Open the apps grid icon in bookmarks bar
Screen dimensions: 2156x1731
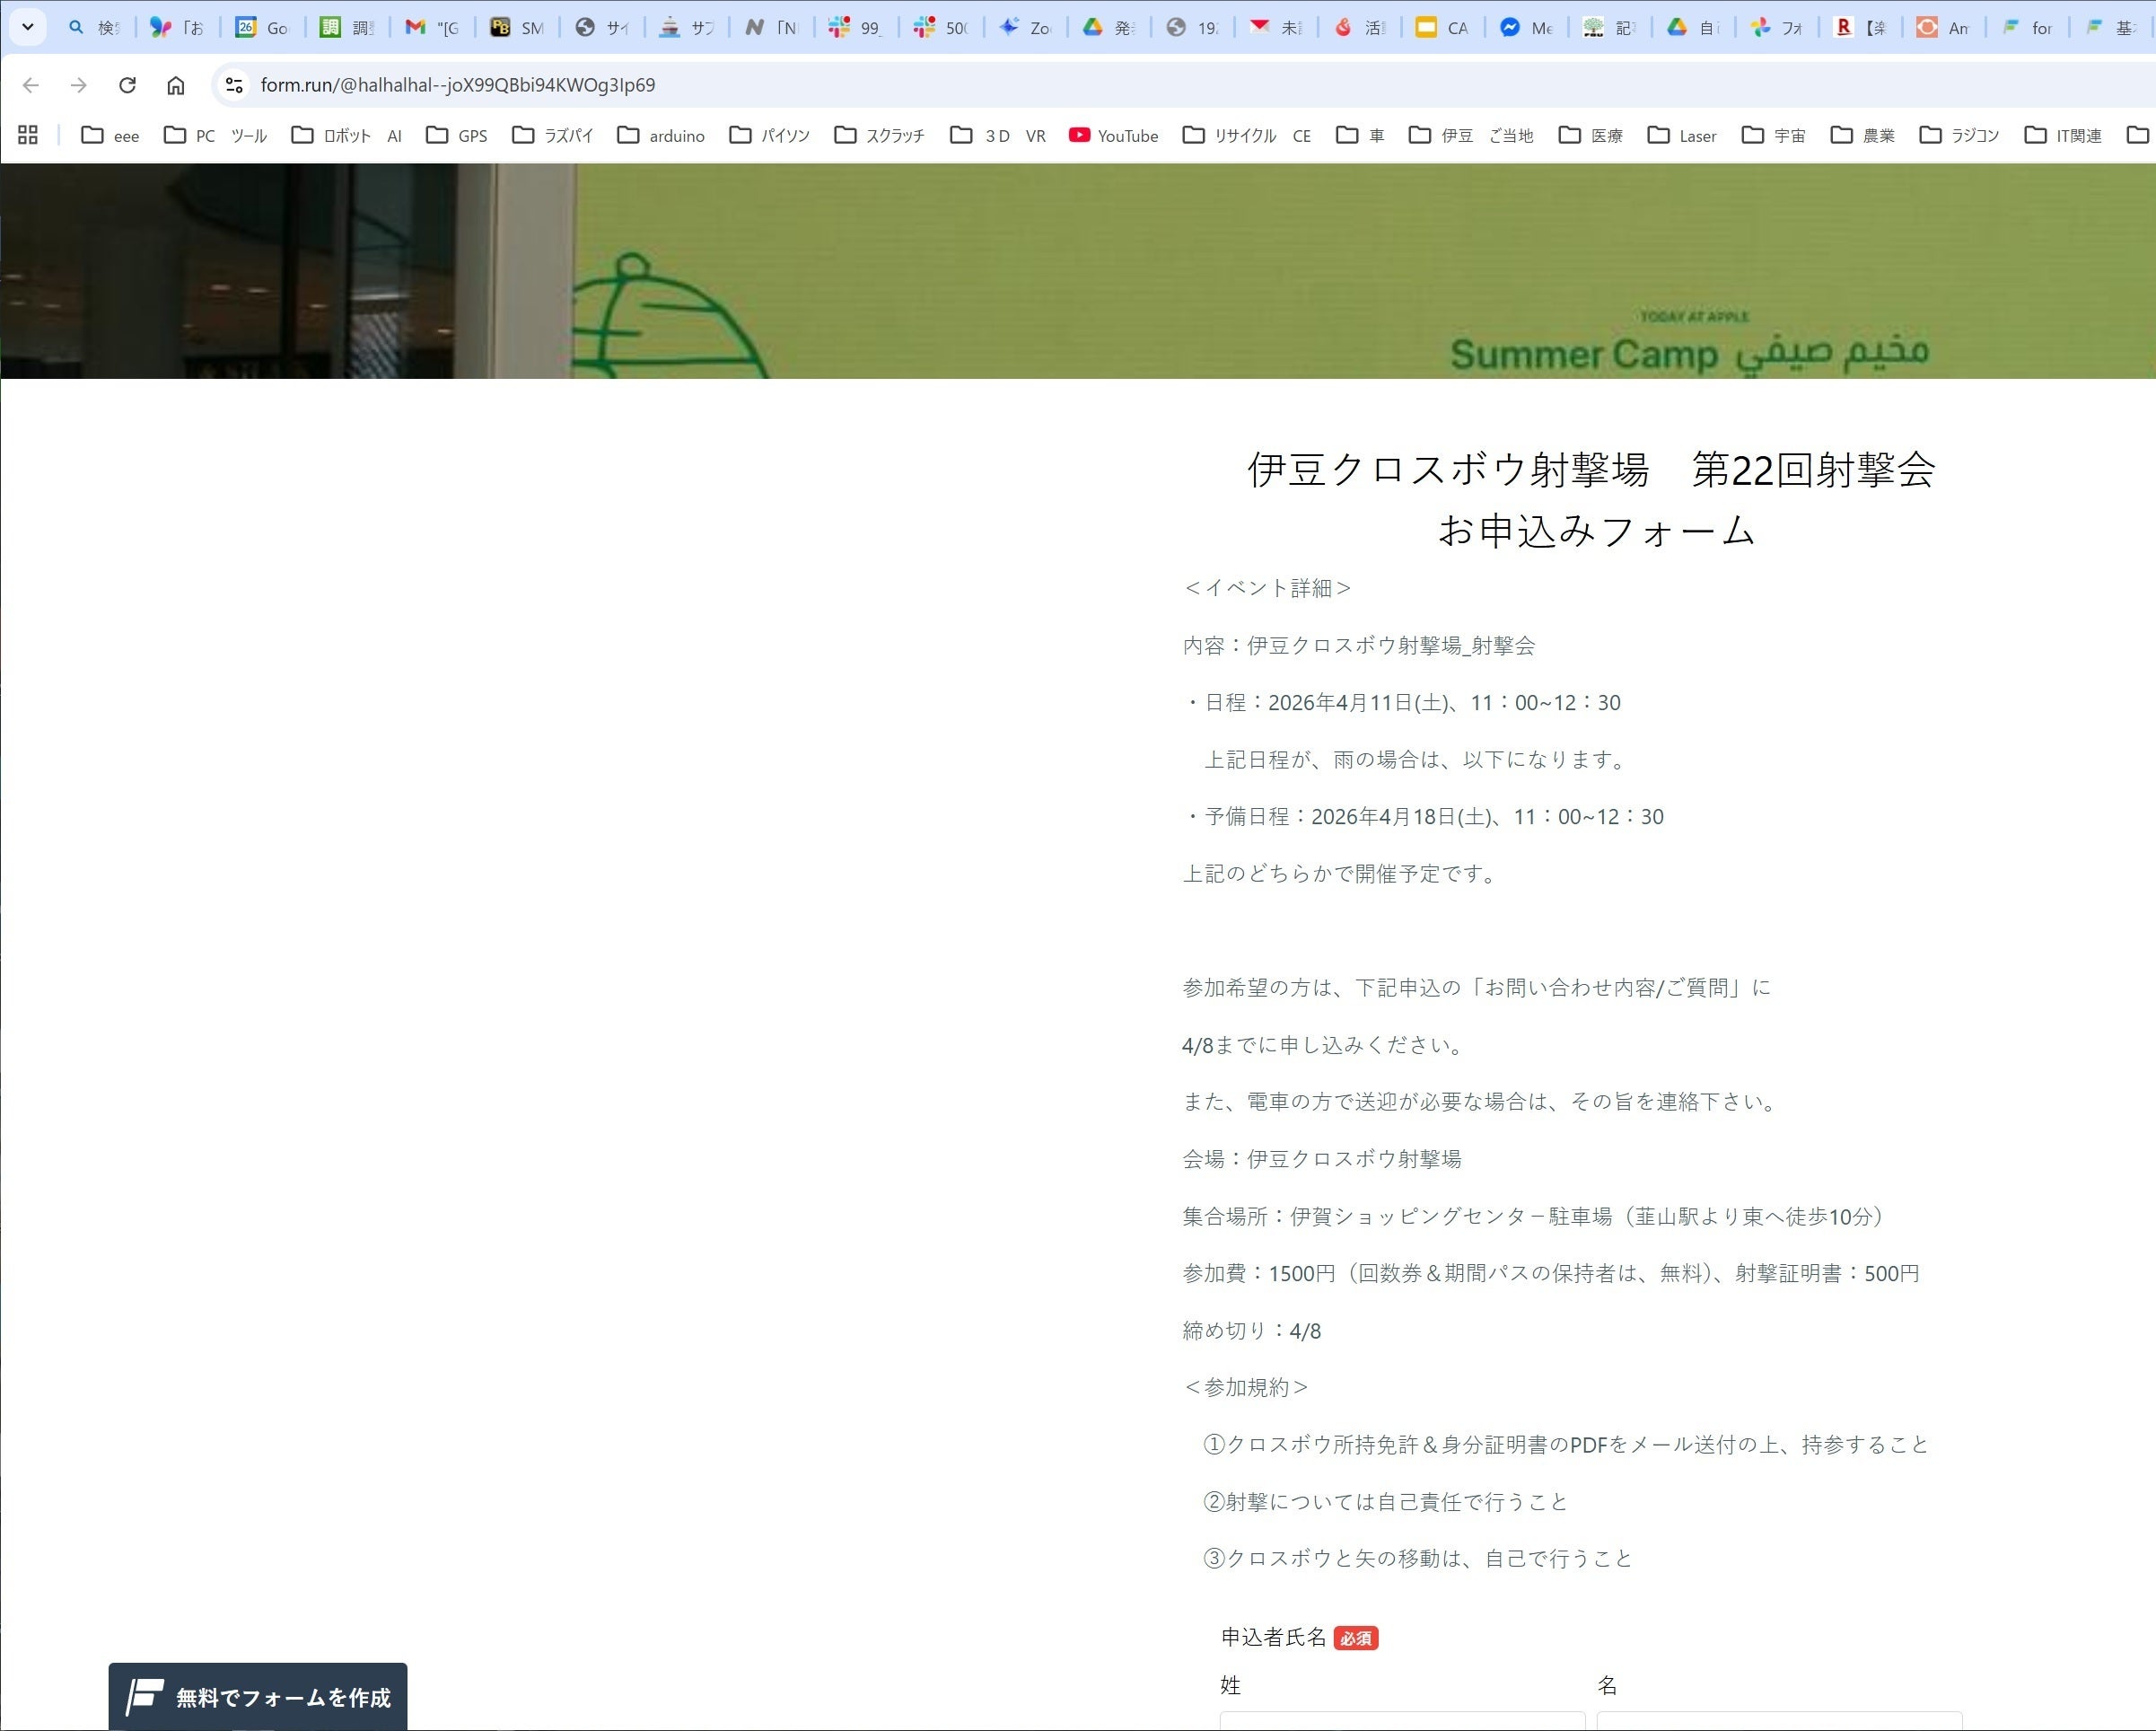click(x=28, y=135)
